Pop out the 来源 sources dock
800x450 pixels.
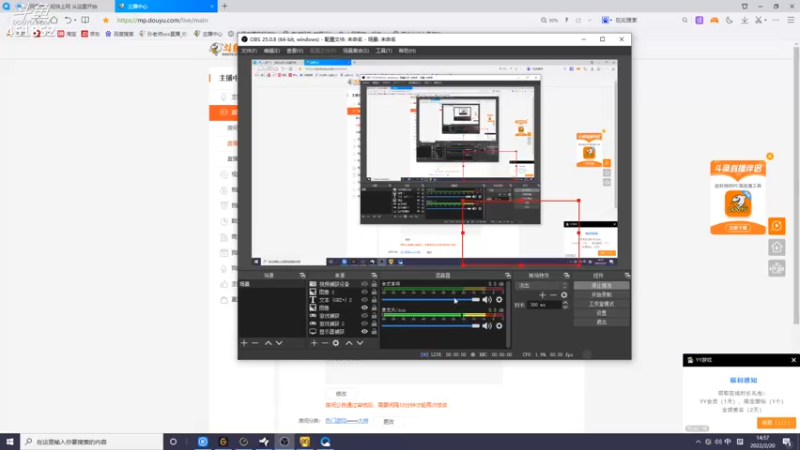(x=374, y=276)
